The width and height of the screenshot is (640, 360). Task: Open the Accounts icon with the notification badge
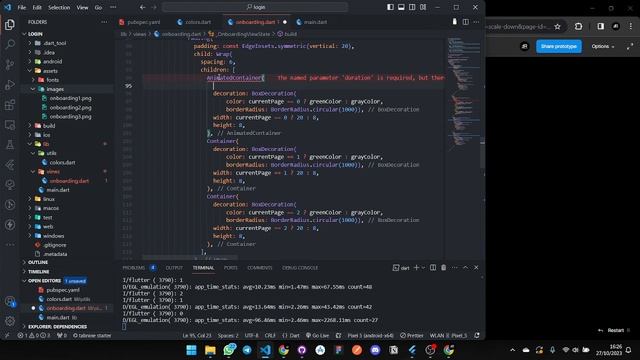coord(10,302)
